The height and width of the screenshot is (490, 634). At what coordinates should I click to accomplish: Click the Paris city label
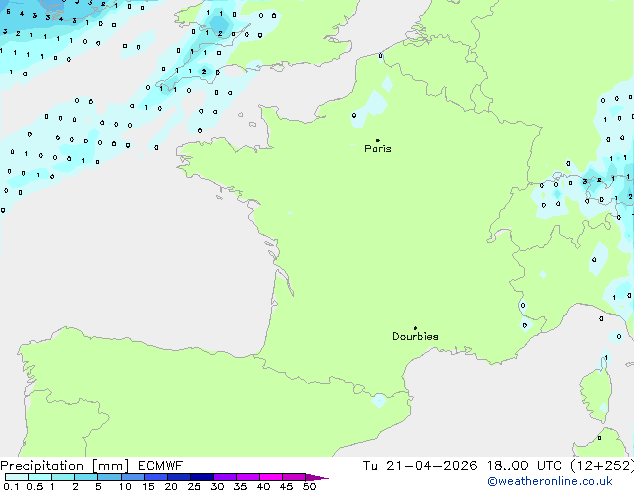pos(378,149)
